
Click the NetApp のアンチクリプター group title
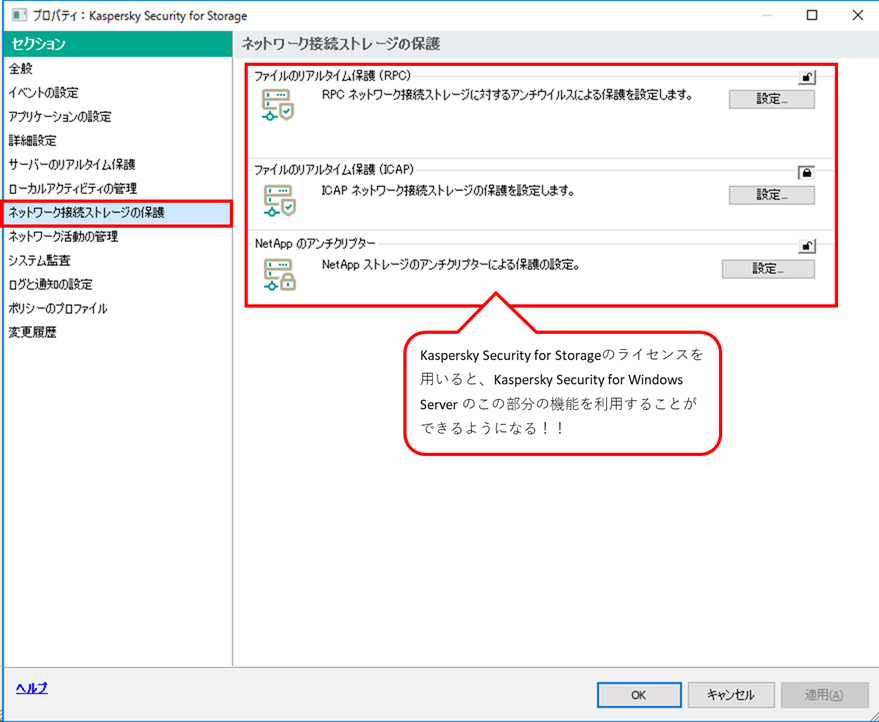315,243
